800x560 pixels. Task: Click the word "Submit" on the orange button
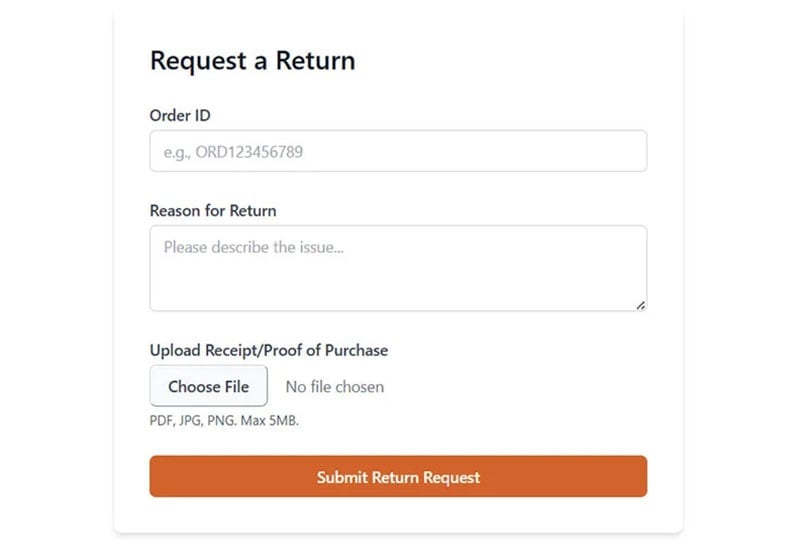tap(342, 477)
